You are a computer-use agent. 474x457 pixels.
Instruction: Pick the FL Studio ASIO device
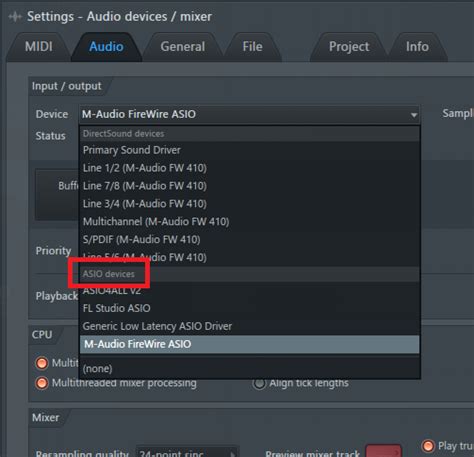click(249, 308)
